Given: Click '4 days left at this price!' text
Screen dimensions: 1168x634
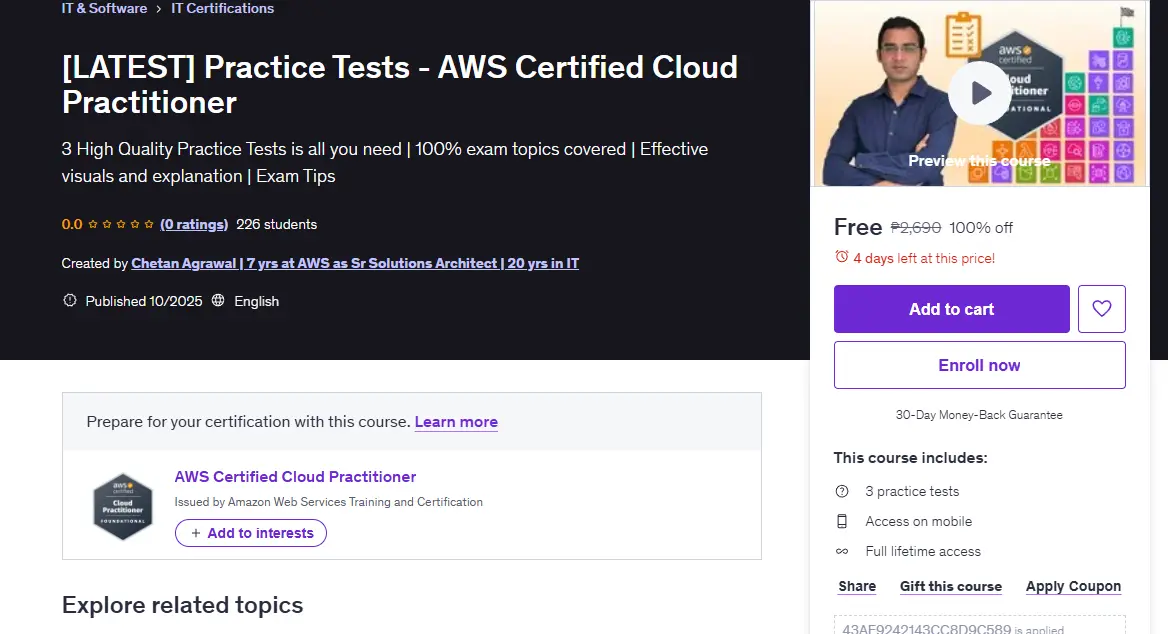Looking at the screenshot, I should [924, 259].
